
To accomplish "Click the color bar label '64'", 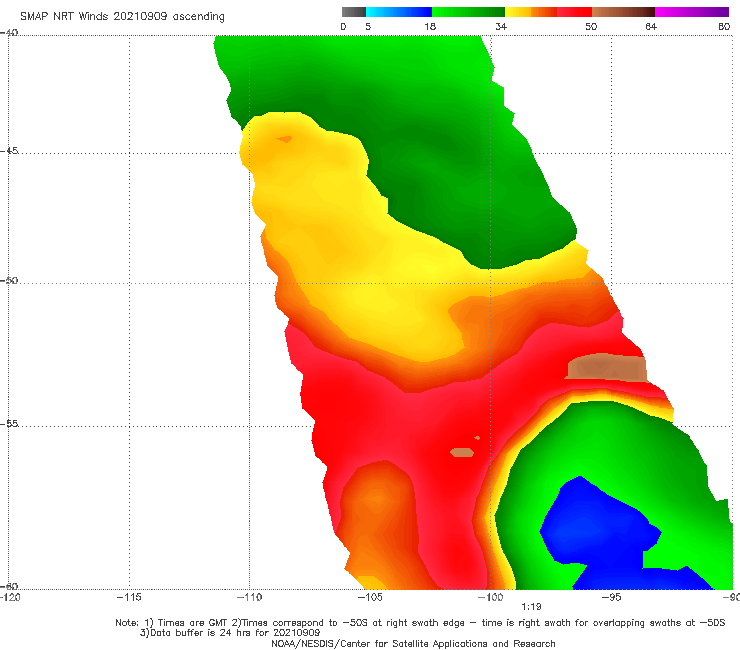I will click(x=651, y=27).
